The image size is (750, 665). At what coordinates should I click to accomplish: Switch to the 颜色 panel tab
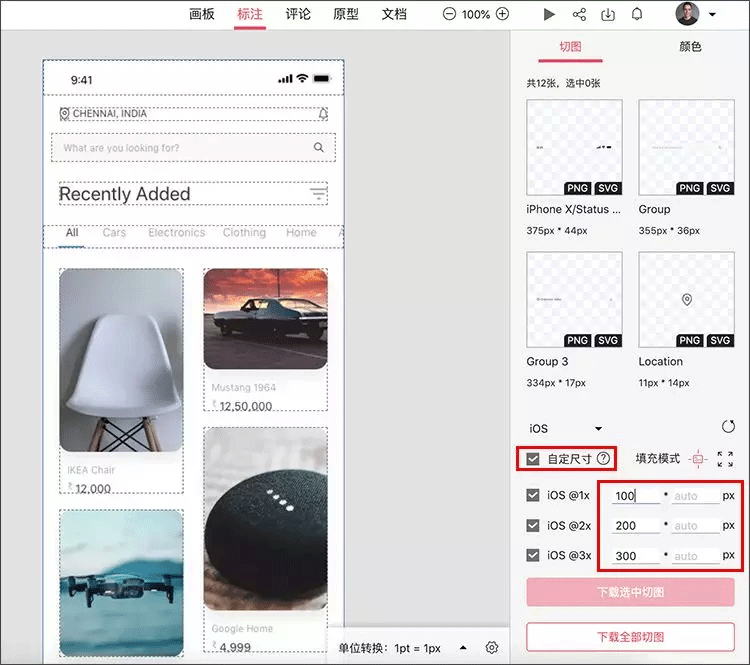pyautogui.click(x=690, y=46)
